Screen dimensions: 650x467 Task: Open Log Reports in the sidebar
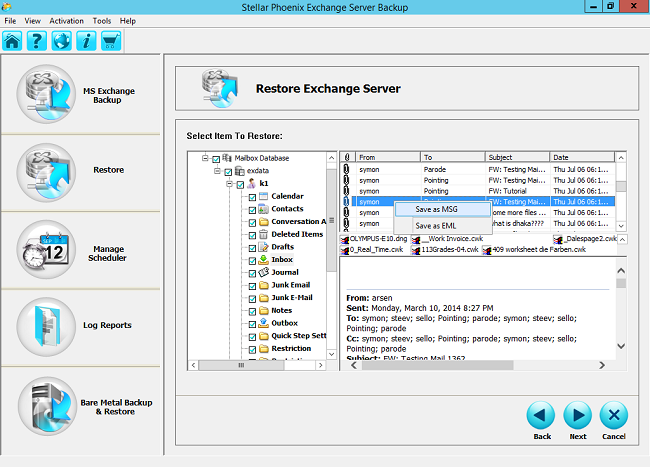point(46,327)
